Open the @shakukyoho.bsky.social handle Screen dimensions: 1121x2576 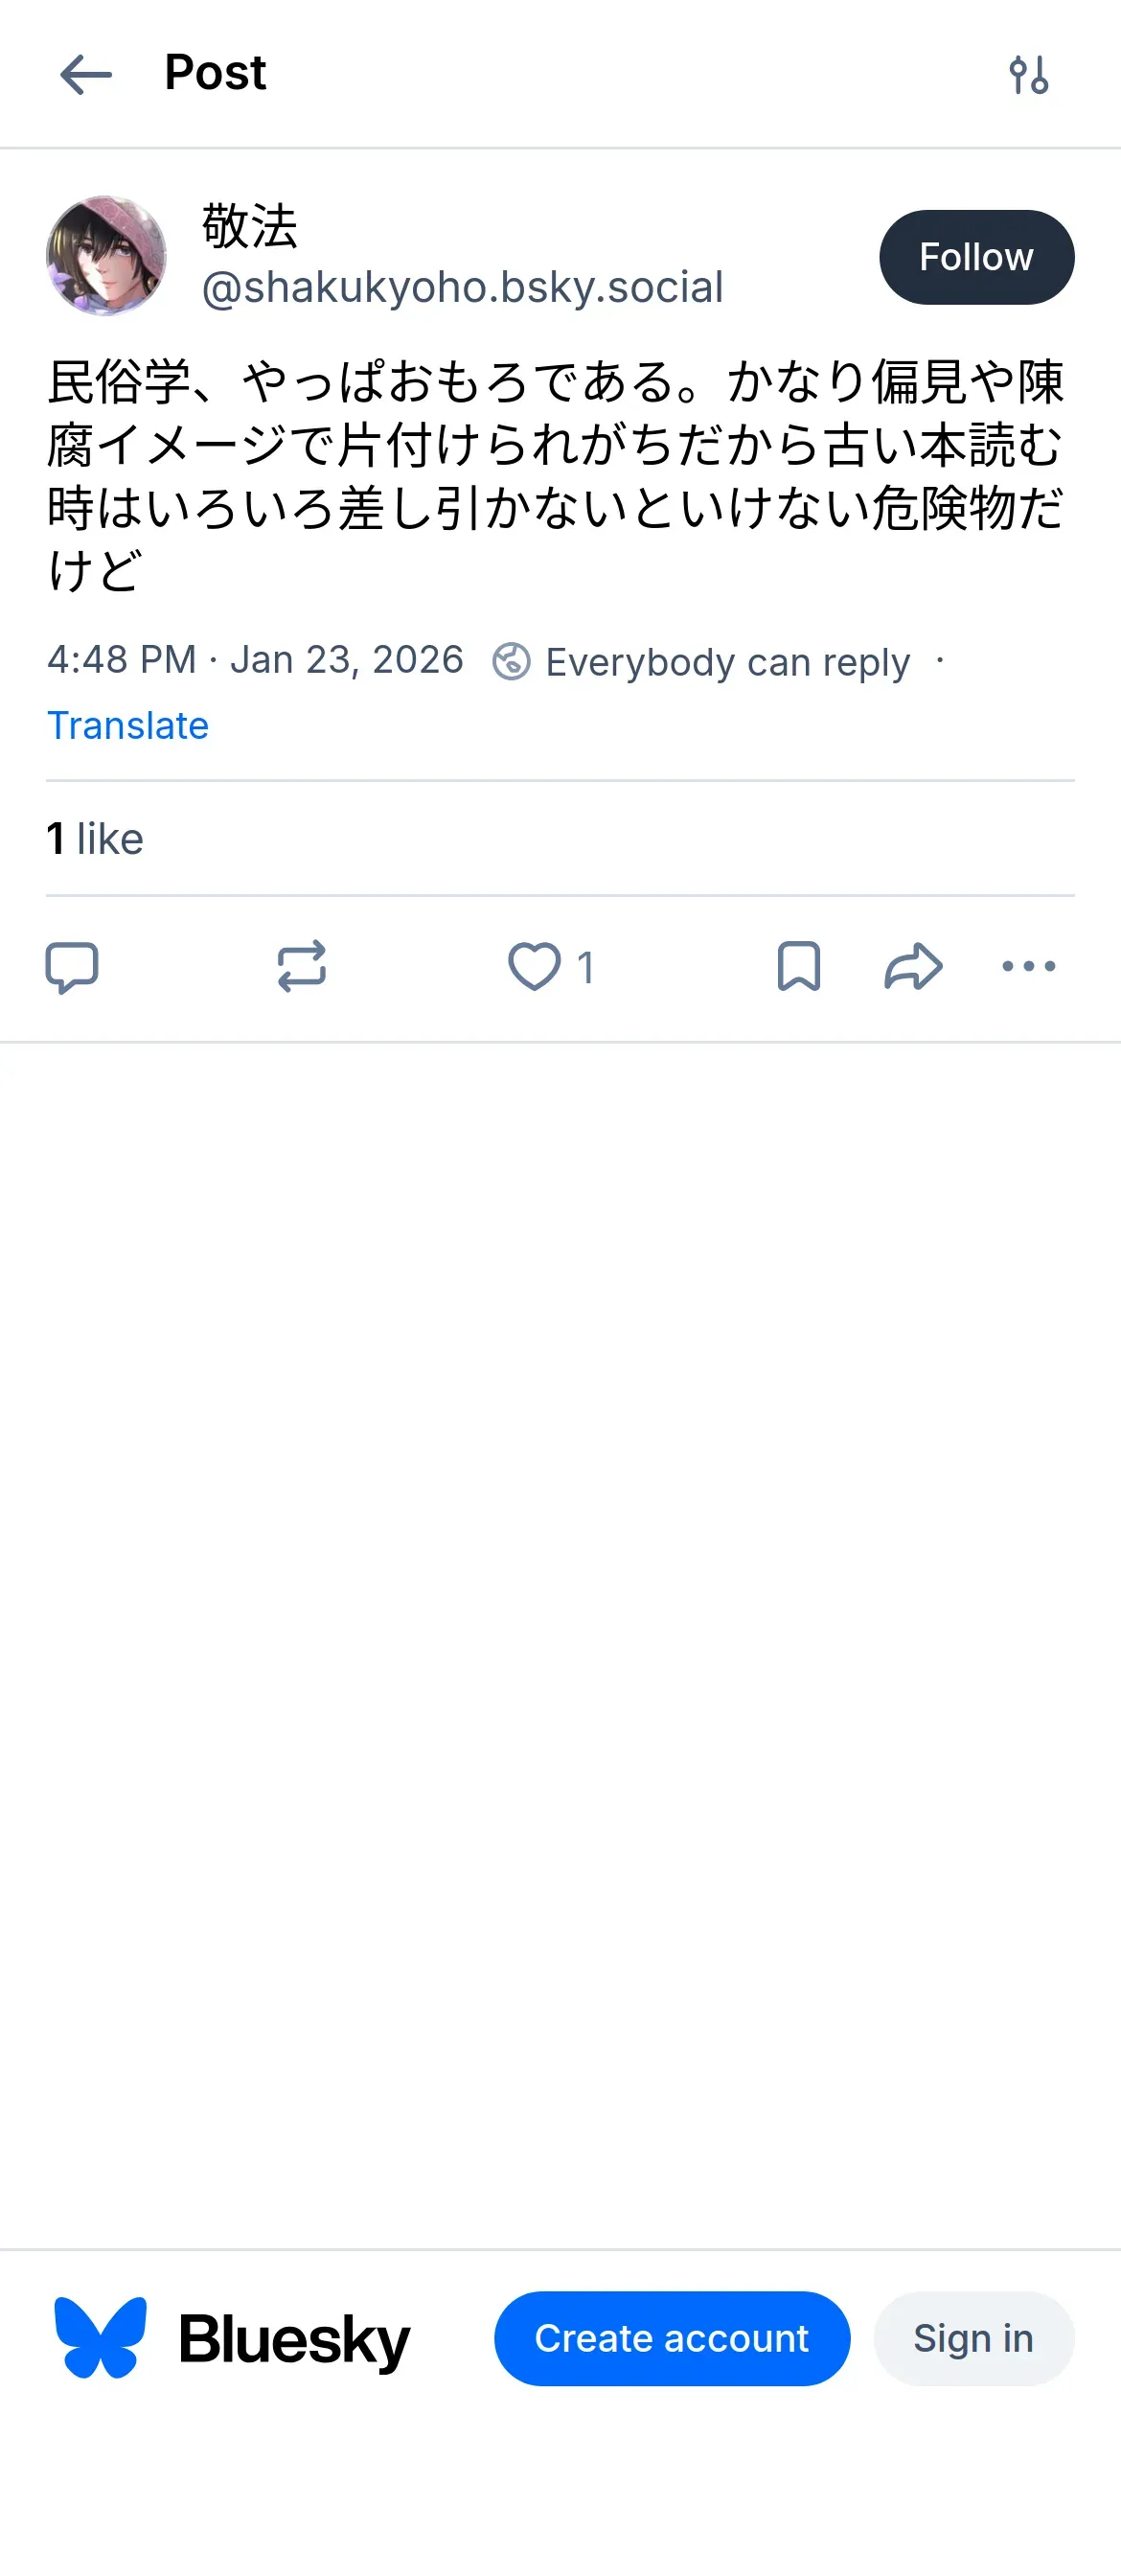coord(462,287)
